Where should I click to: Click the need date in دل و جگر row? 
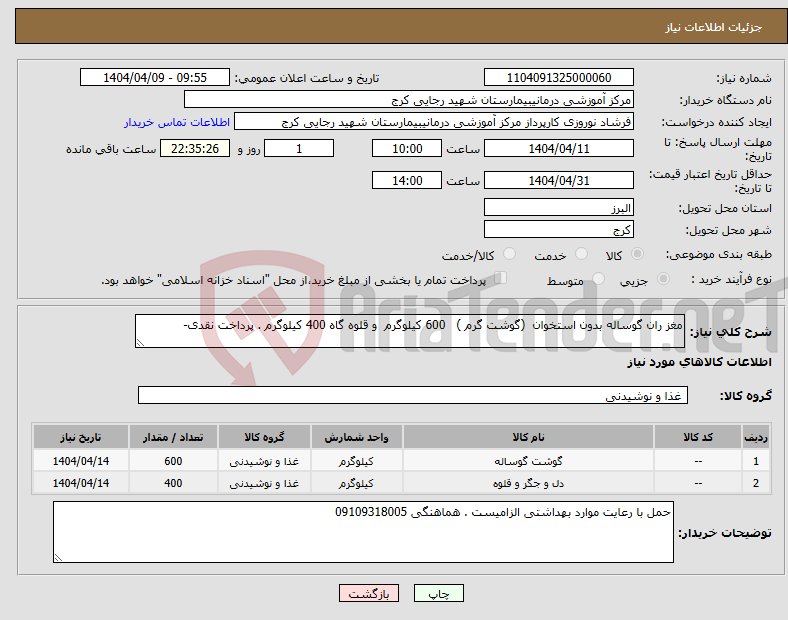(x=81, y=483)
